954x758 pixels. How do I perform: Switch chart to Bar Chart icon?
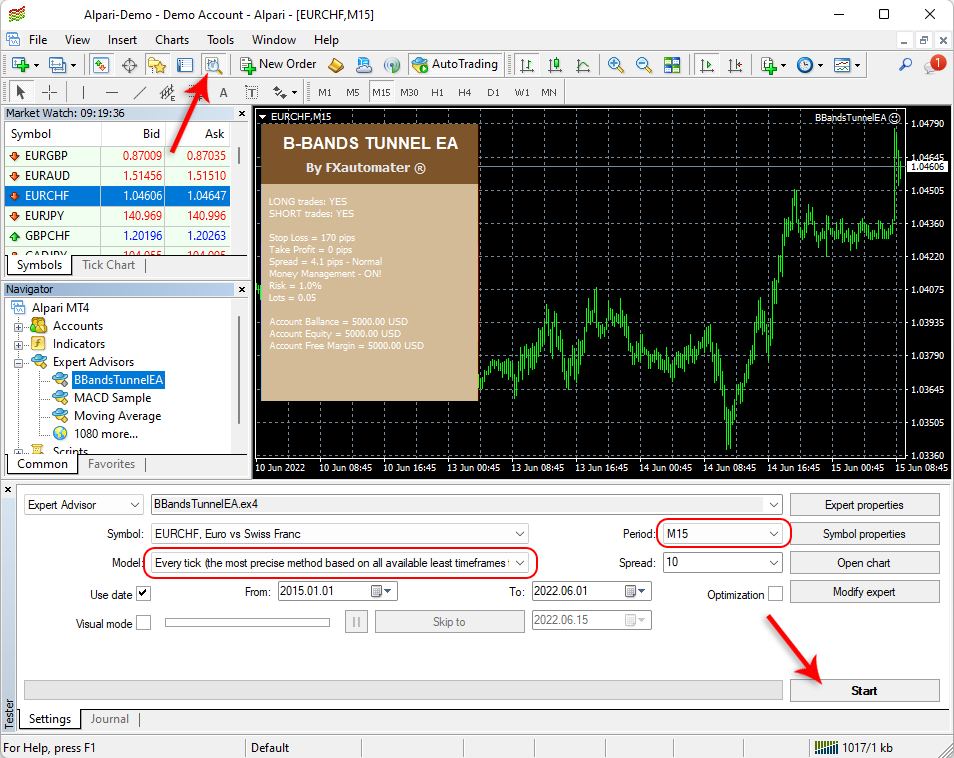[527, 65]
